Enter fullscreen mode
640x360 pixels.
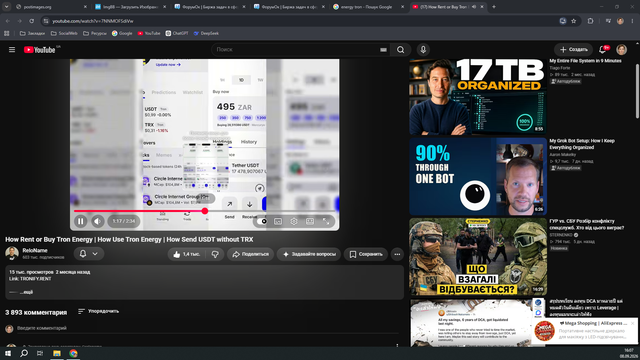pyautogui.click(x=326, y=221)
